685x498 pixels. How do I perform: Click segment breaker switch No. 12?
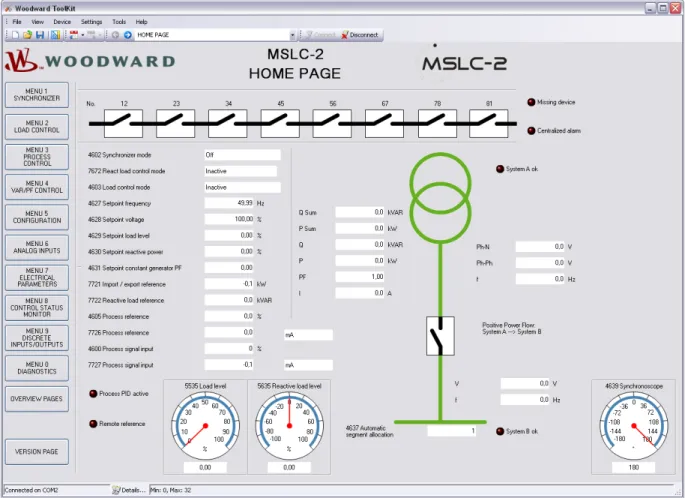click(123, 124)
